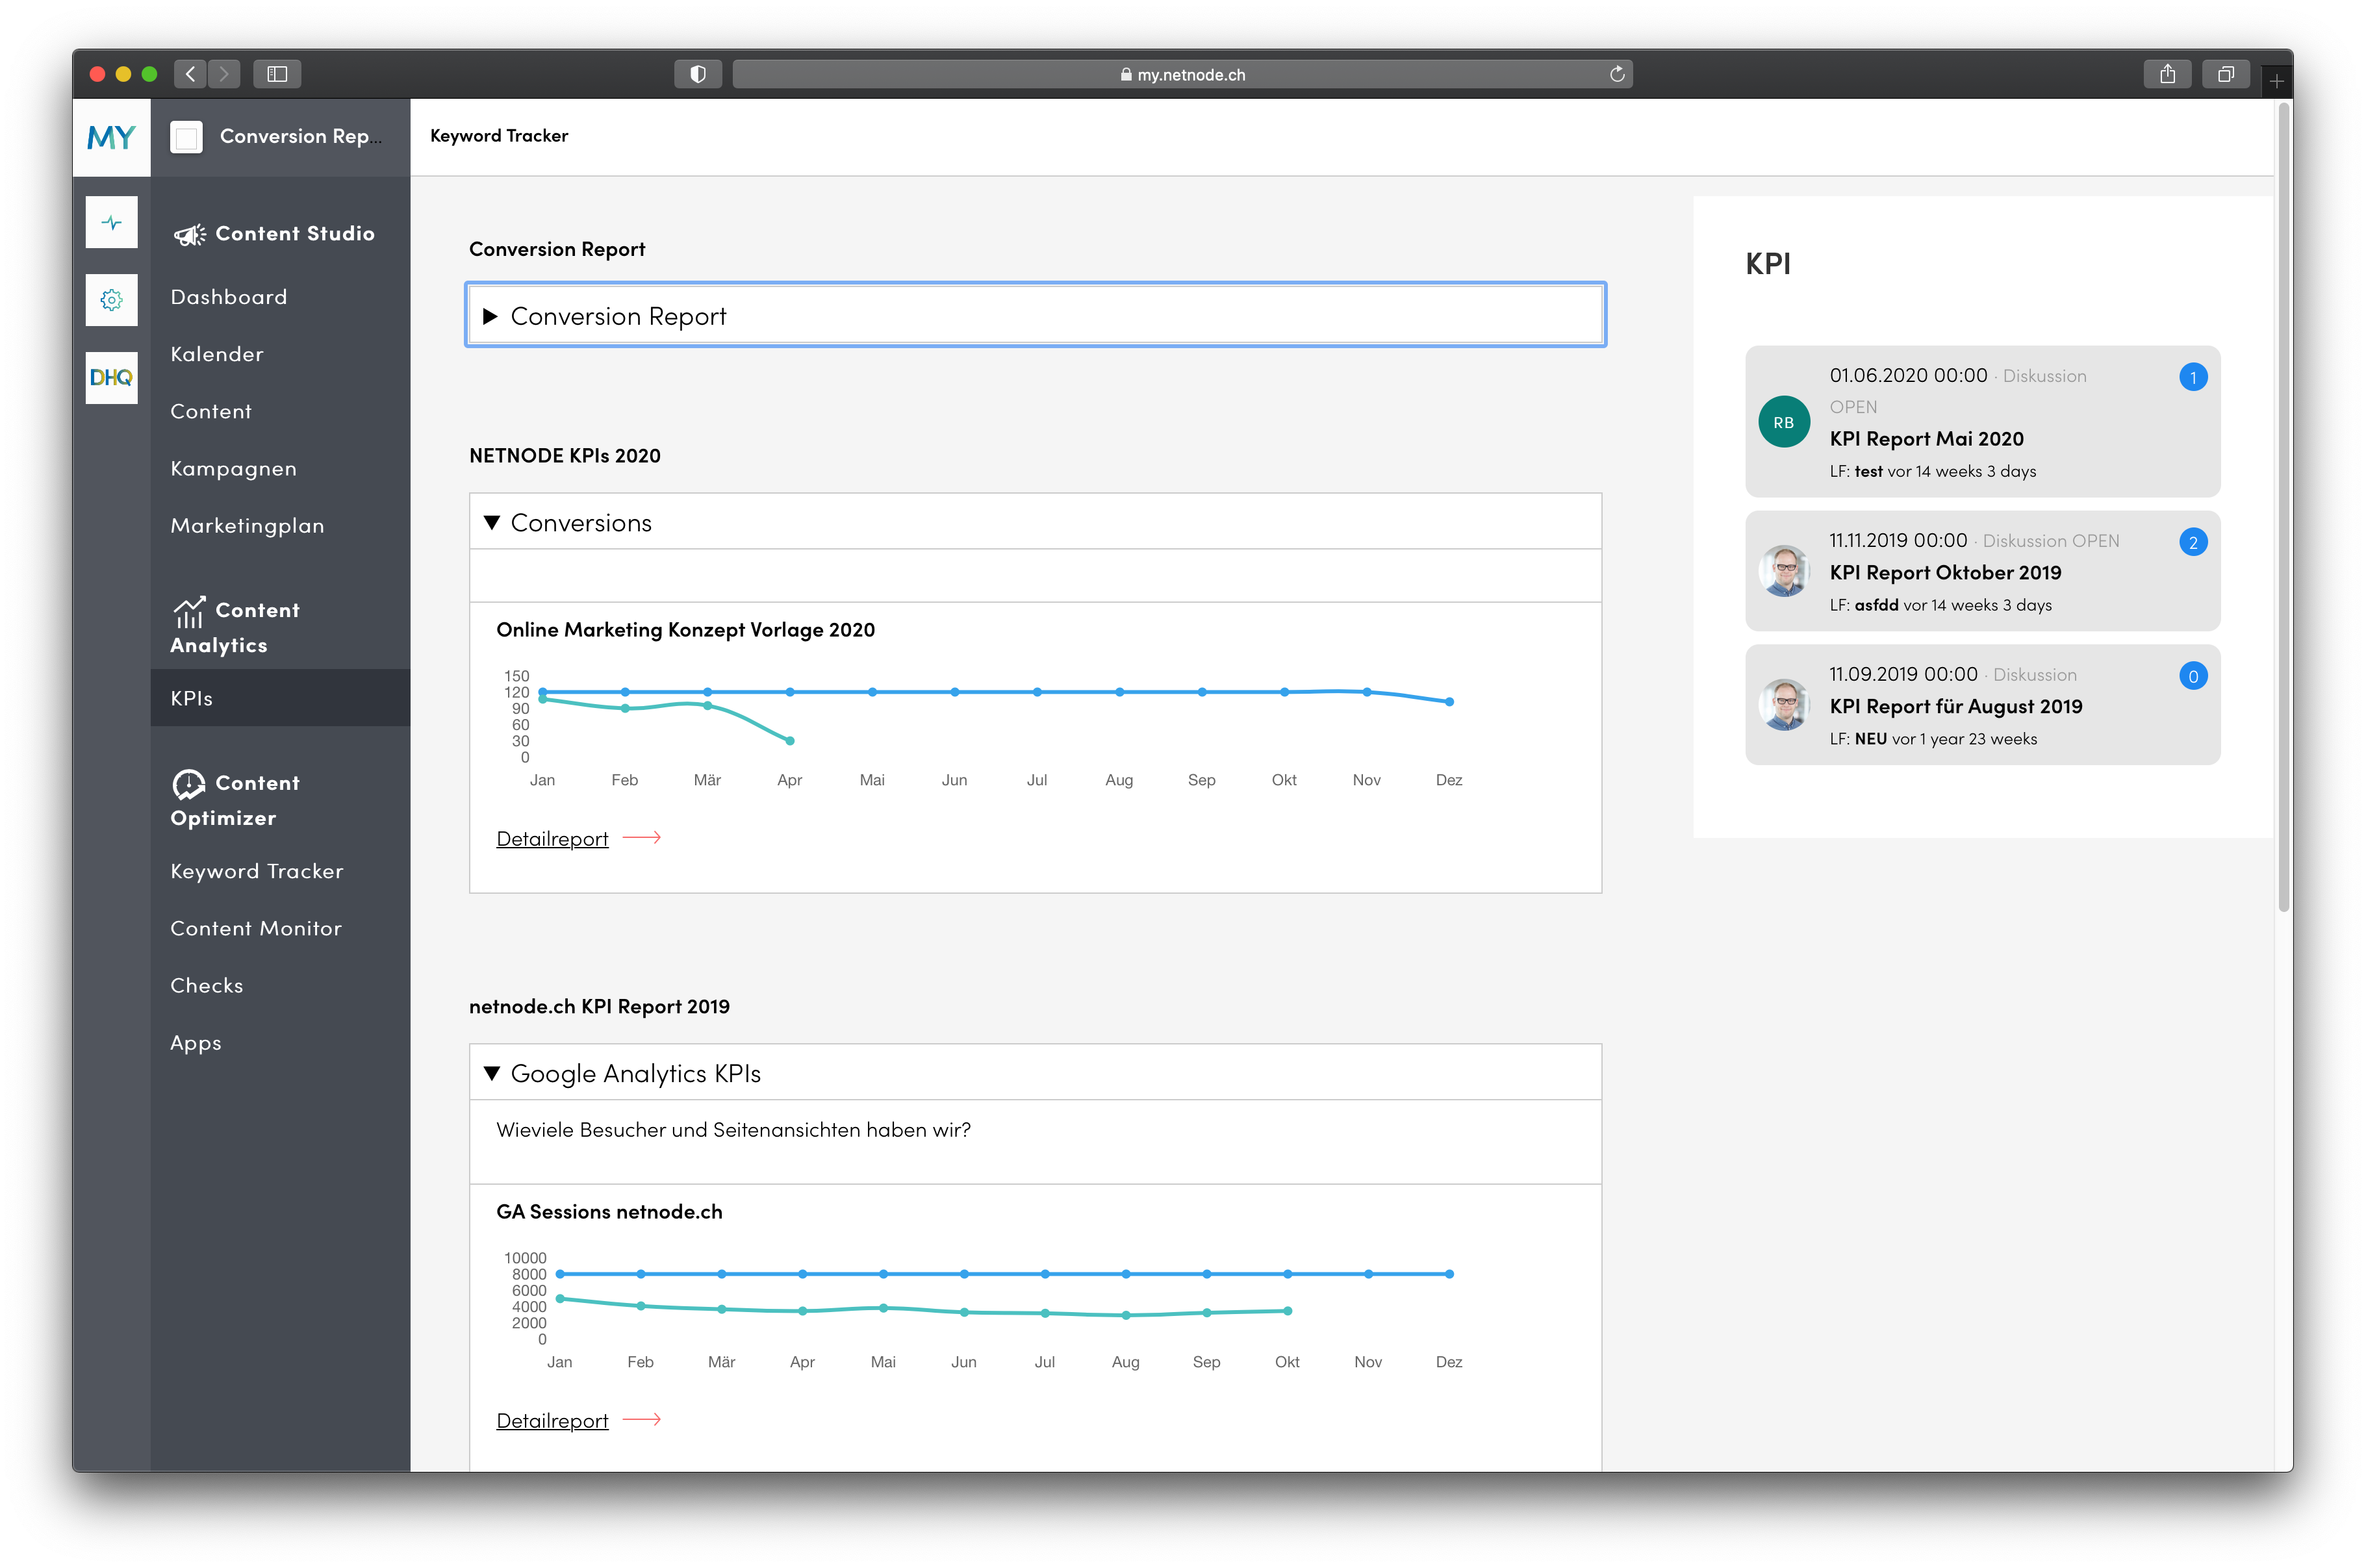
Task: Click the Wieviele Besucher und Seitenansichten text
Action: pos(733,1130)
